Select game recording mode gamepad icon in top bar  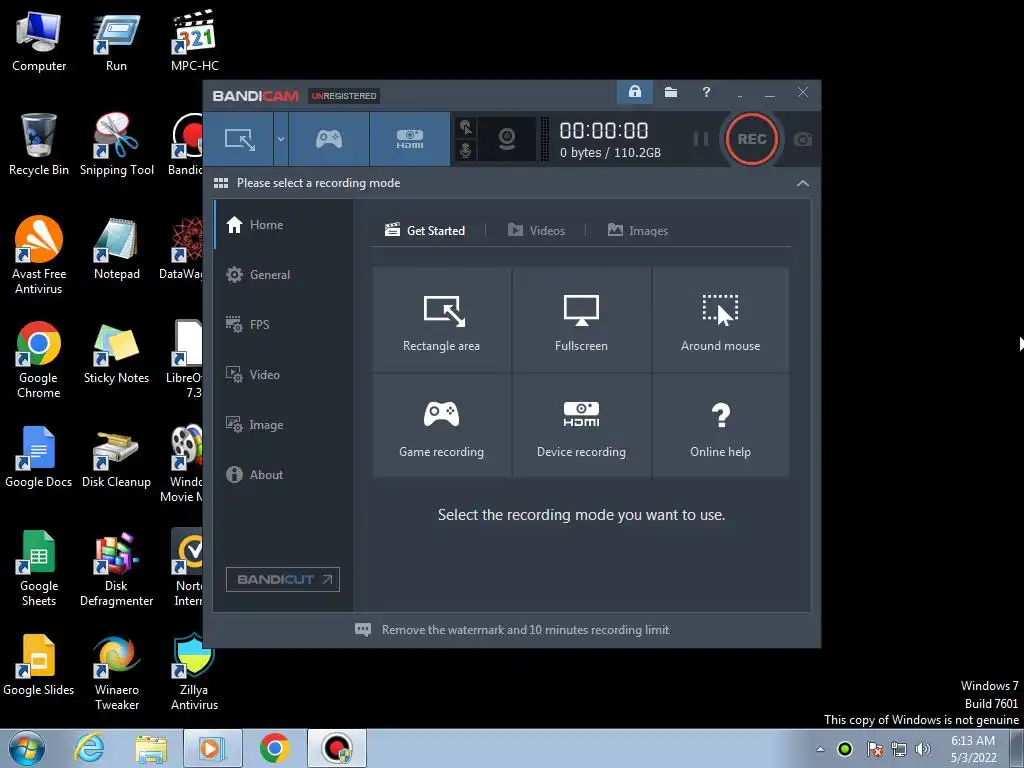(328, 139)
